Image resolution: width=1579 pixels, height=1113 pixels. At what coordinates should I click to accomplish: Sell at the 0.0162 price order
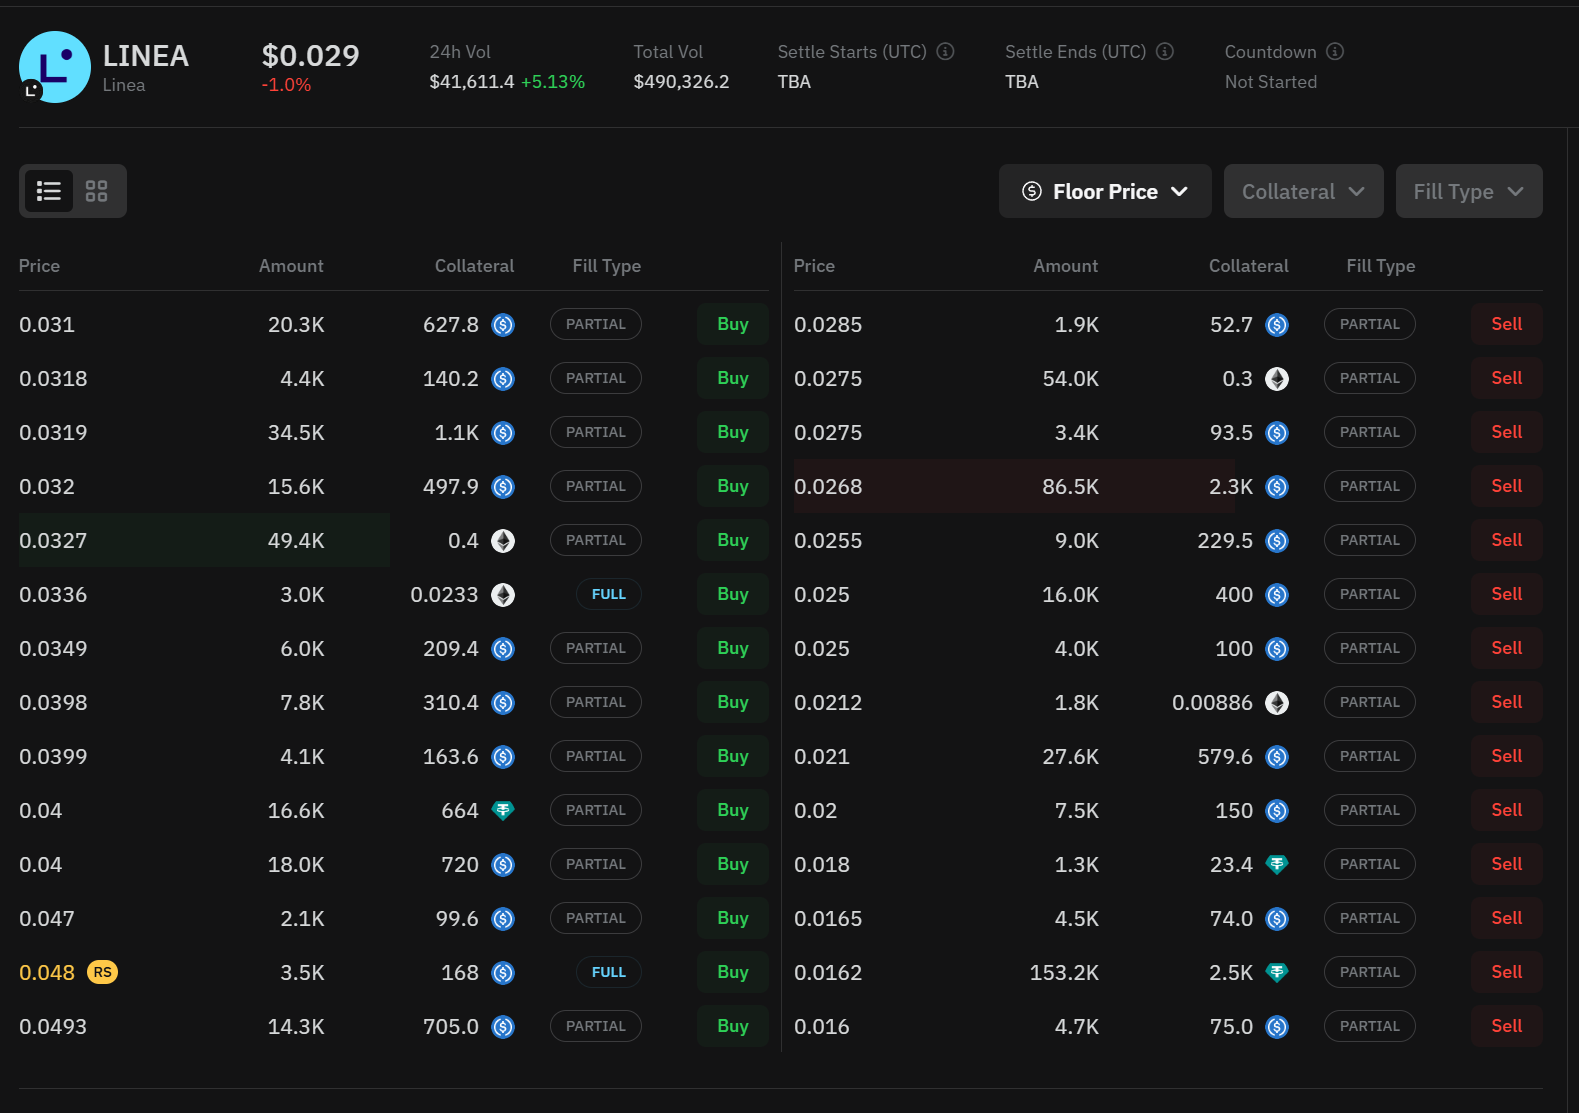(1507, 972)
